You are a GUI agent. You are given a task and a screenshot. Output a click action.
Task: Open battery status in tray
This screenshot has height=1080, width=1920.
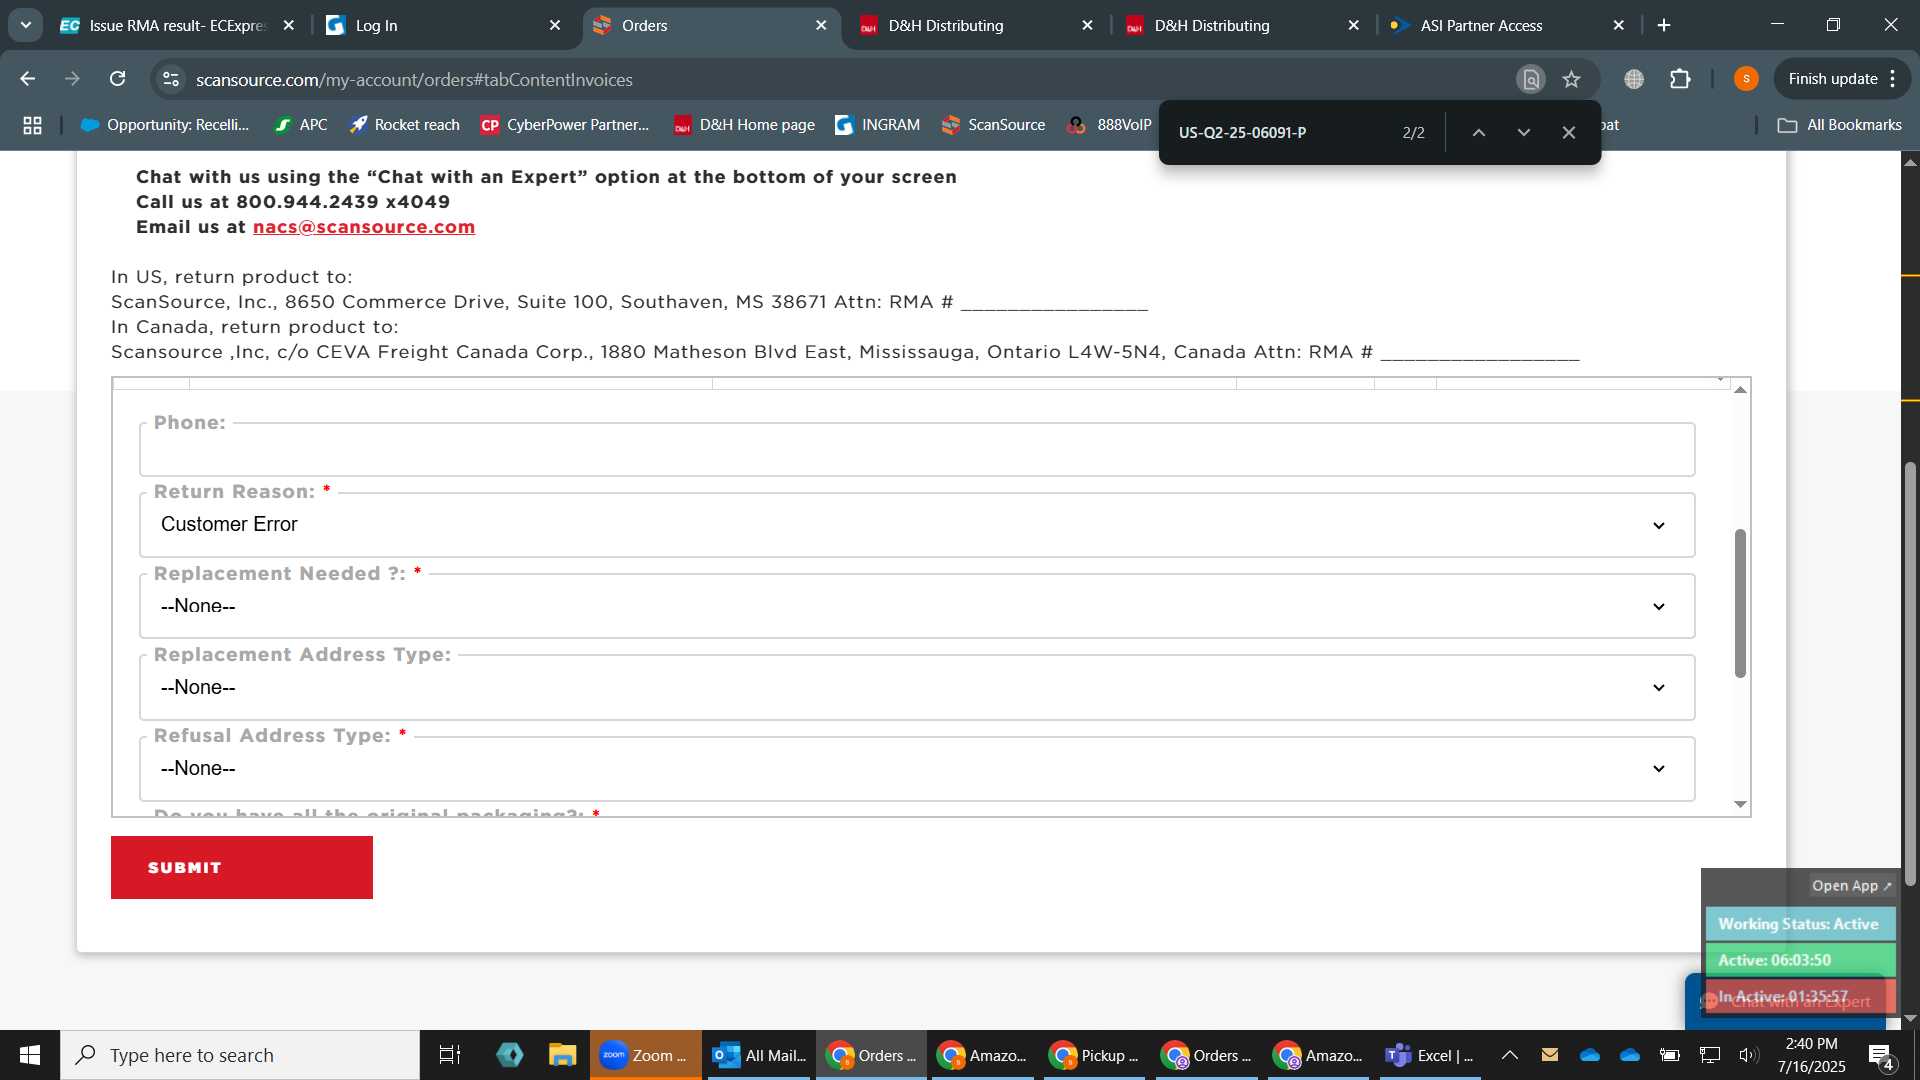[x=1670, y=1055]
